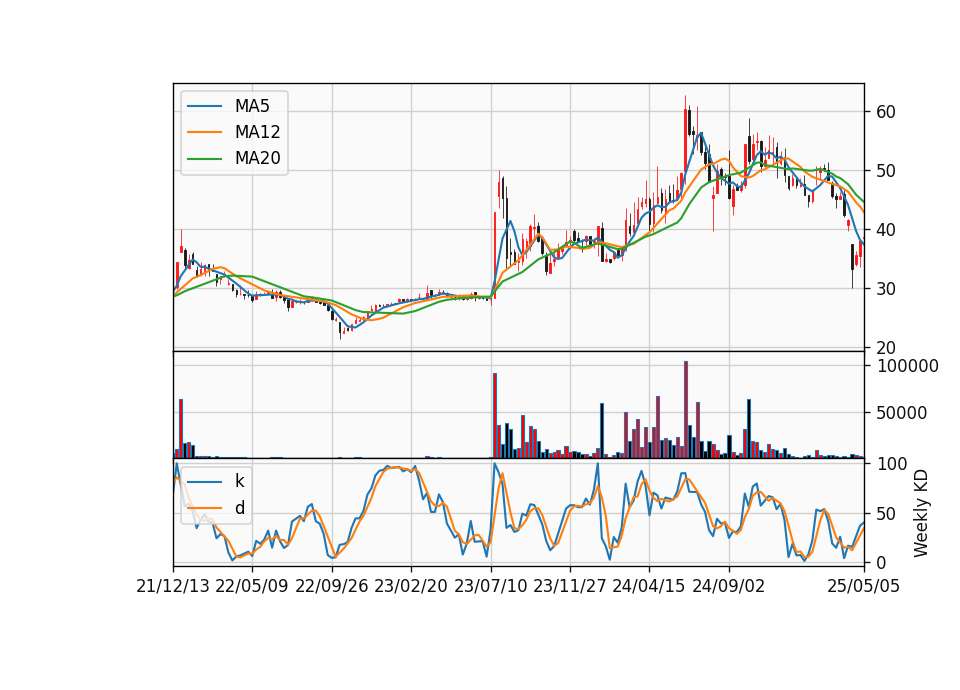
Task: Click the Weekly KD axis label
Action: point(921,514)
